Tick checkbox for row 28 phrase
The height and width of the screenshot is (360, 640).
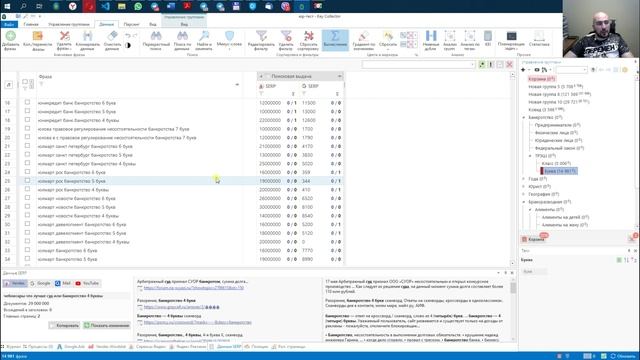click(27, 207)
